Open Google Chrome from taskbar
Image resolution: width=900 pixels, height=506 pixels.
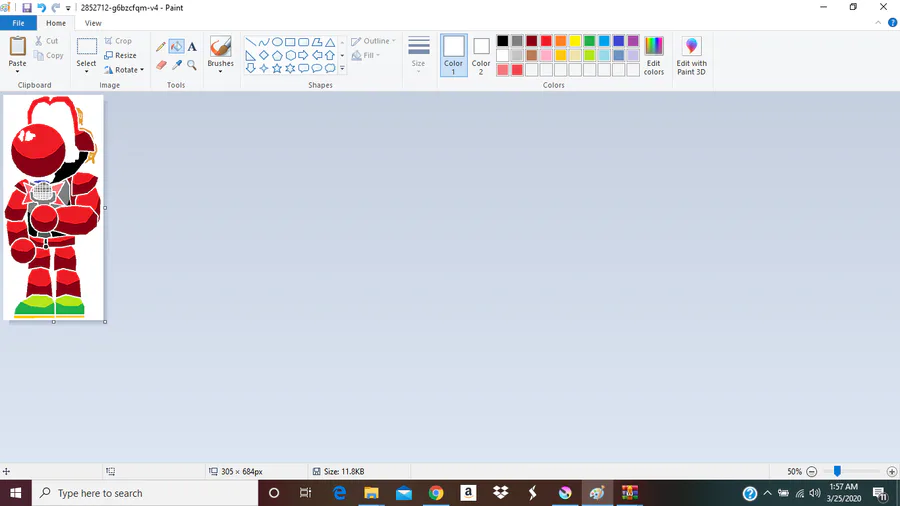[436, 493]
